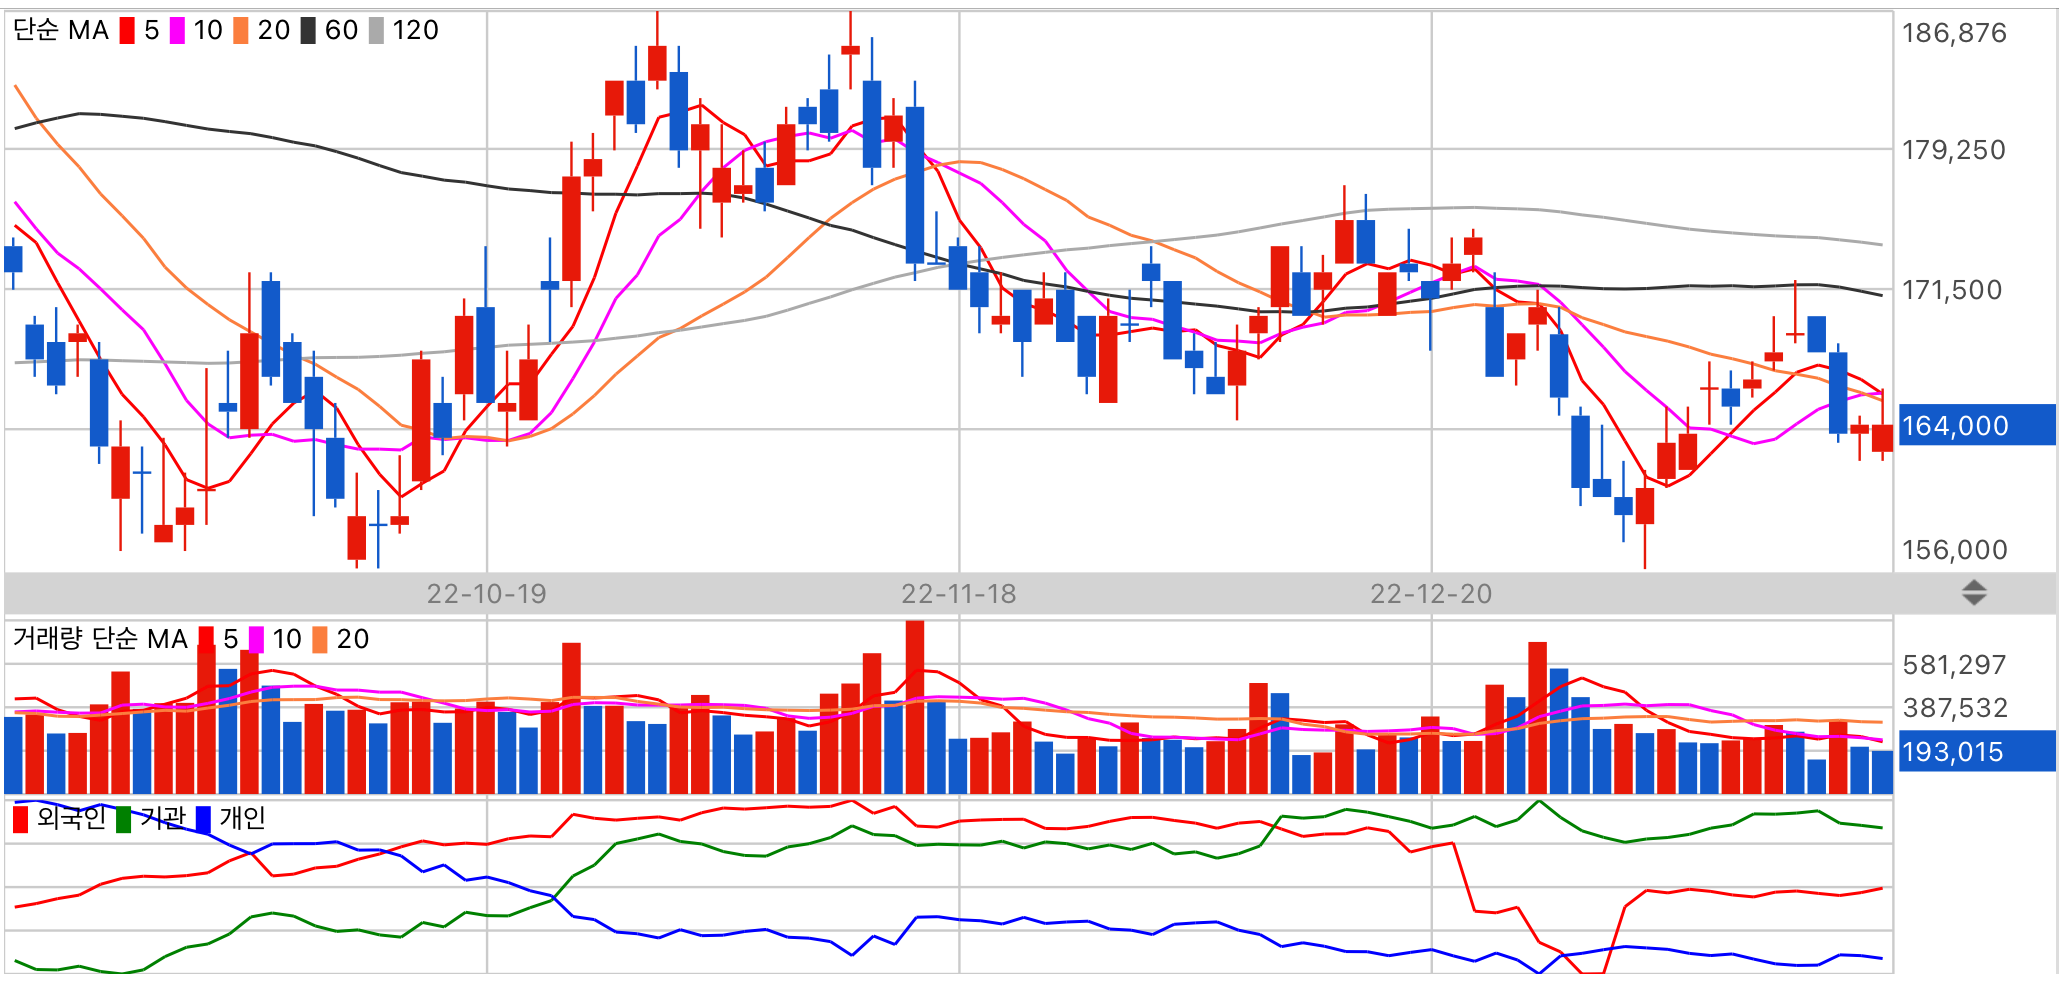Click the 186,876 price axis label
This screenshot has width=2059, height=992.
(1954, 33)
